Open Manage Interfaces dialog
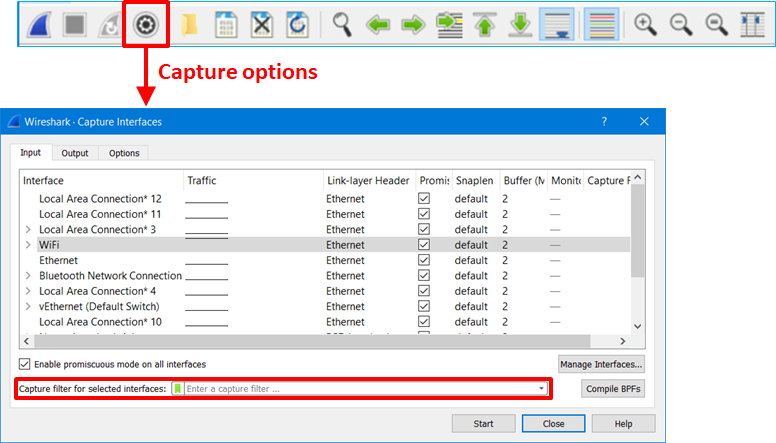 (601, 364)
